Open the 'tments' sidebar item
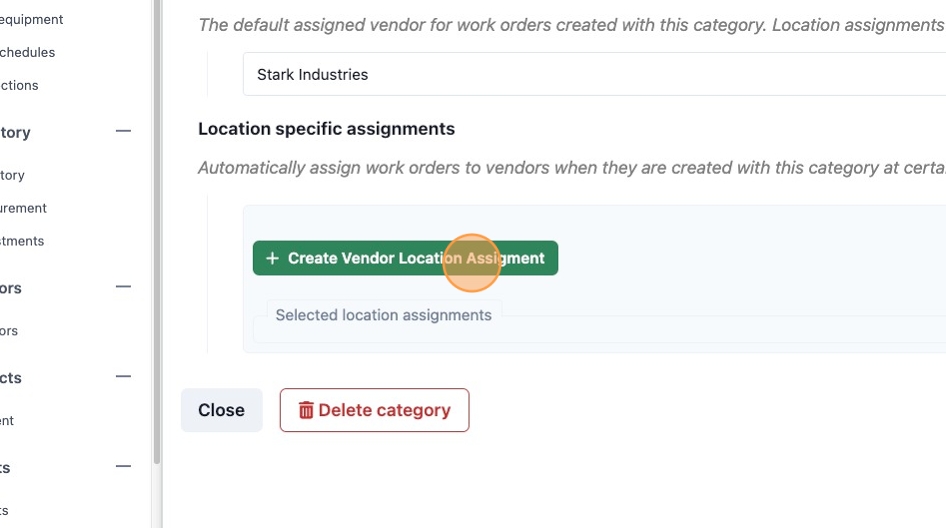Screen dimensions: 946x528 coord(22,241)
